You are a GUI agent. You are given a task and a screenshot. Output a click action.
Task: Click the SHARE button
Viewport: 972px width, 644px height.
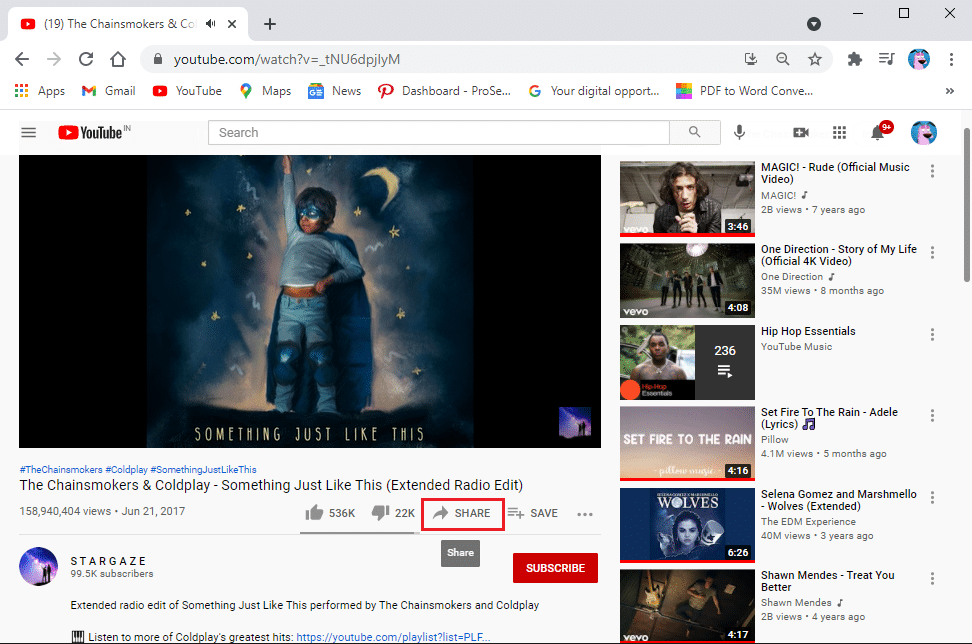click(x=462, y=514)
